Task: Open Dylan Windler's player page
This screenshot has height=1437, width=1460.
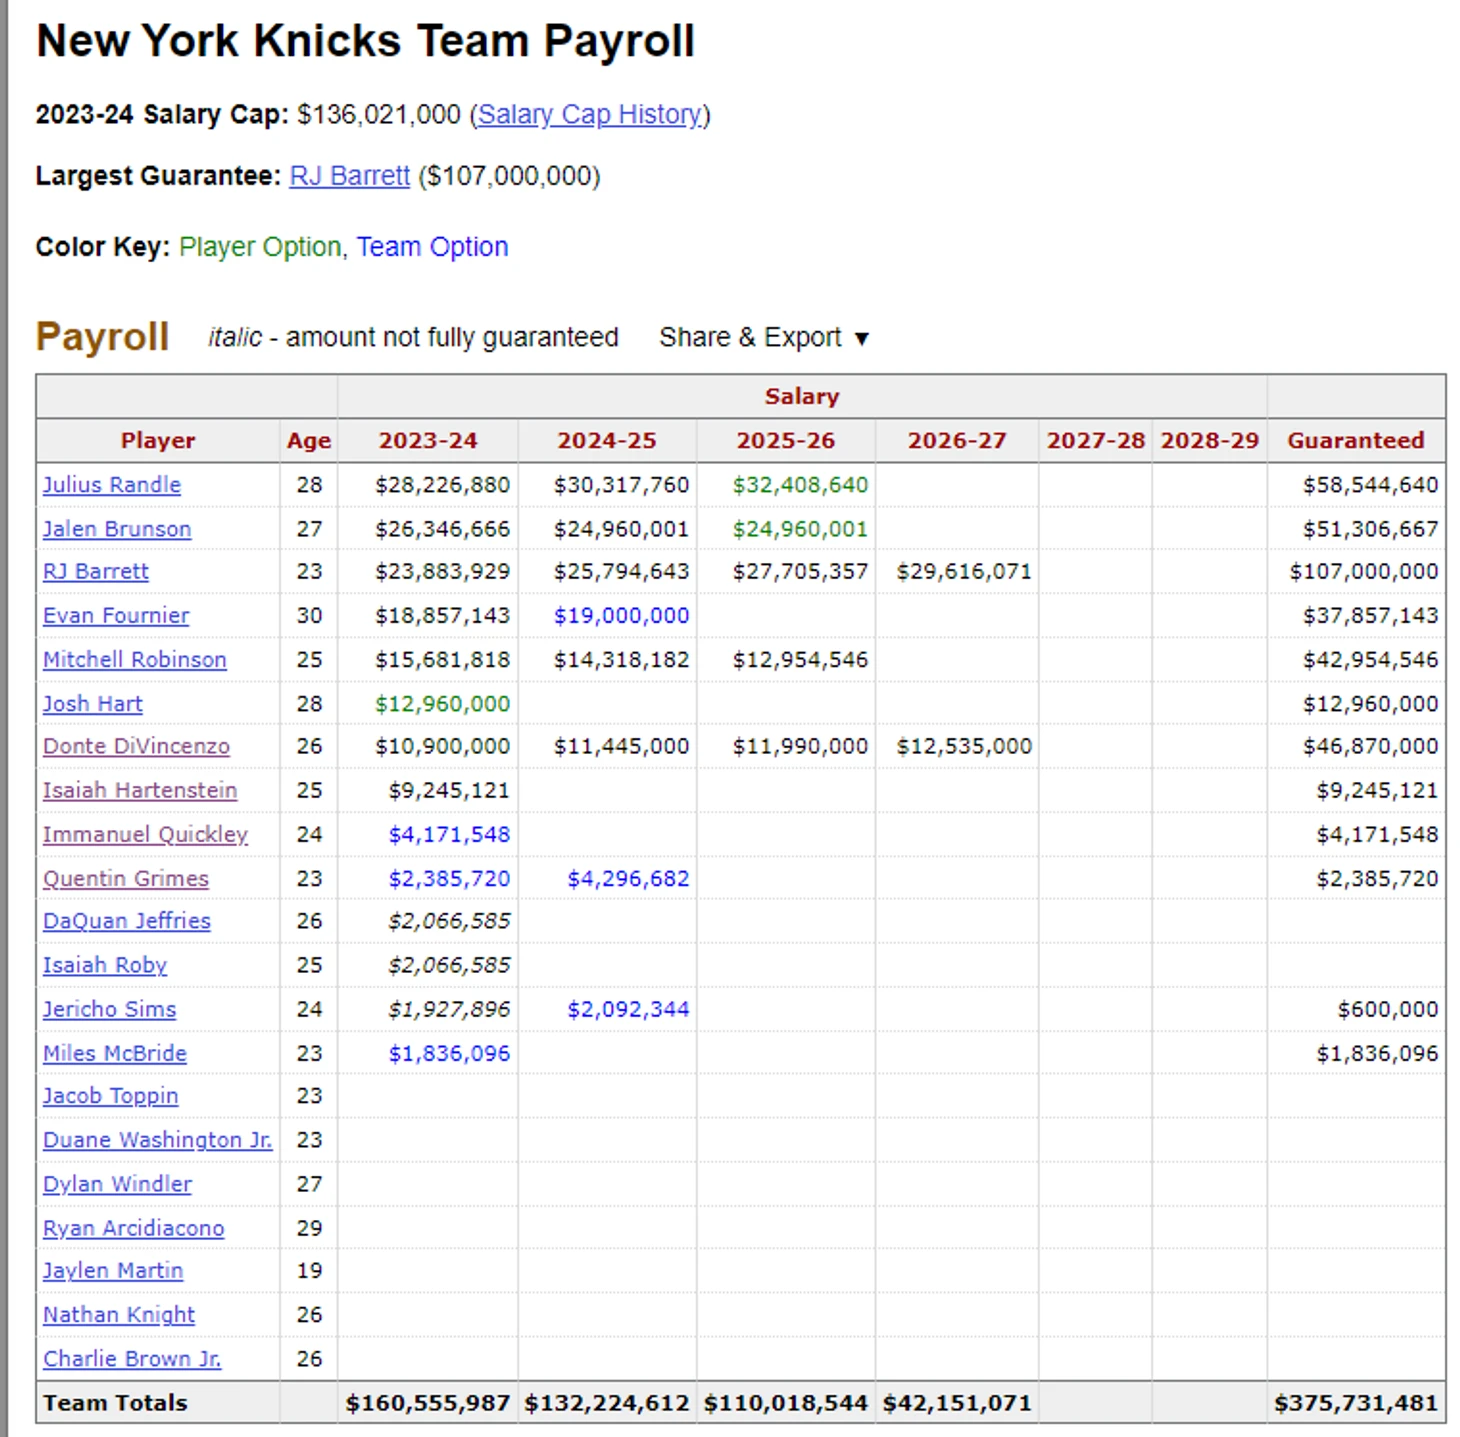Action: (117, 1184)
